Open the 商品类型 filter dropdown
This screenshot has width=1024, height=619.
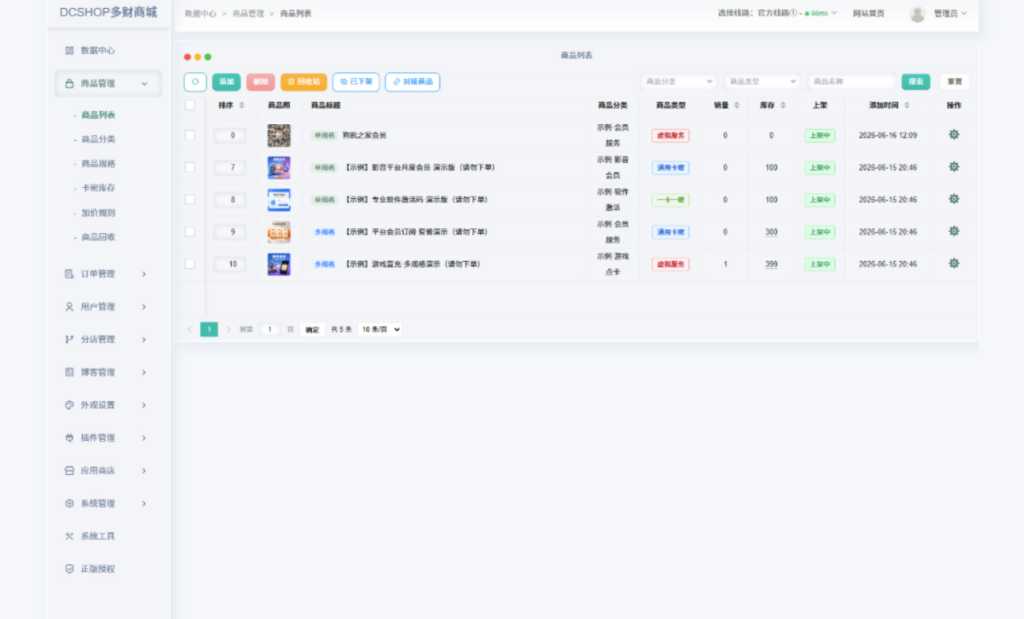[x=762, y=82]
